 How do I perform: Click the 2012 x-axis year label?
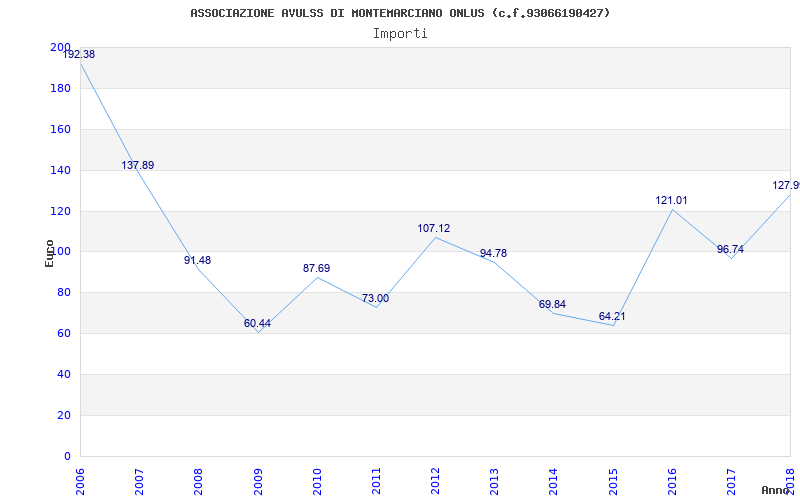(435, 481)
